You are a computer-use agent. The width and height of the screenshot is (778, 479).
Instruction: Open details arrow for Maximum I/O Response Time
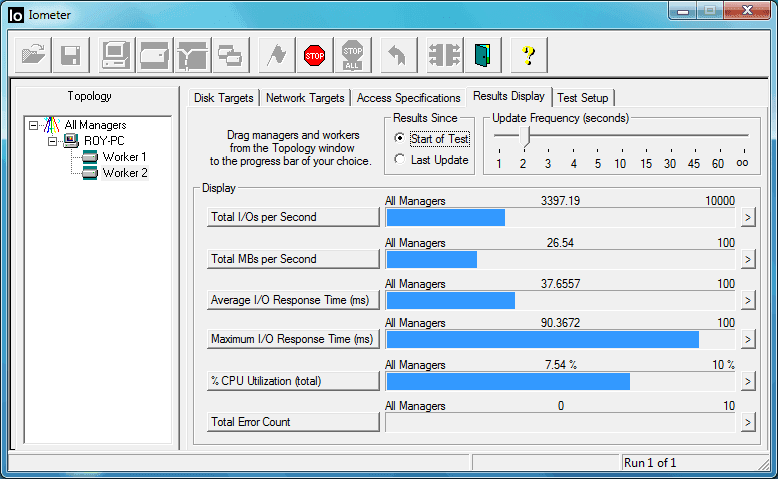tap(748, 340)
